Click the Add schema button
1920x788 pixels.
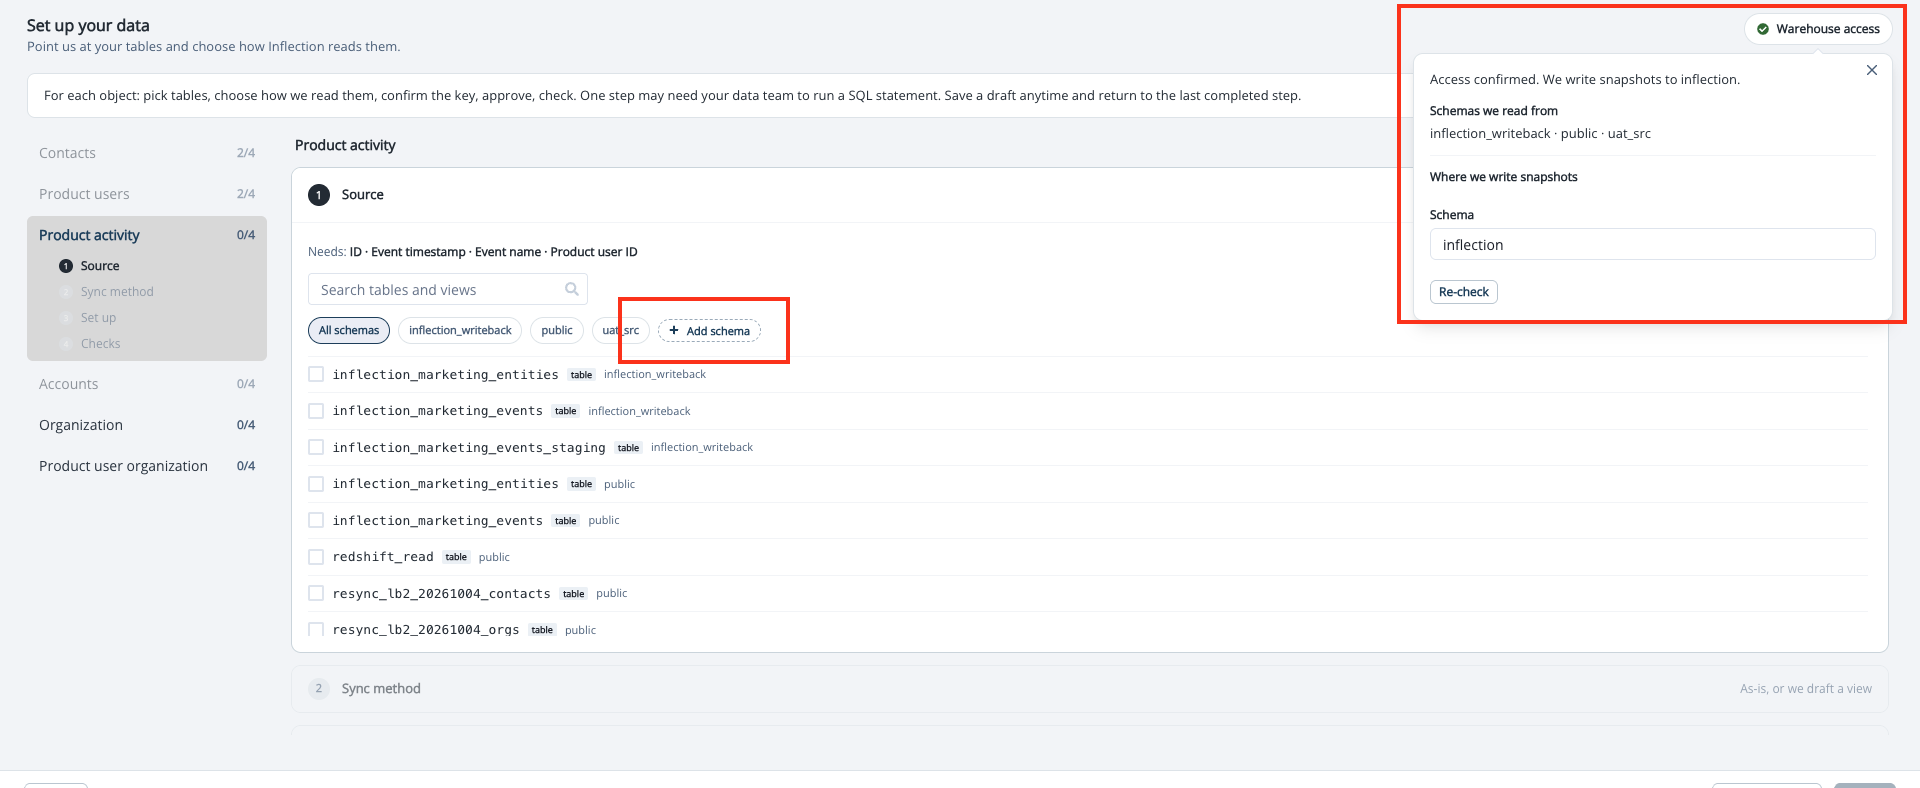(x=709, y=330)
